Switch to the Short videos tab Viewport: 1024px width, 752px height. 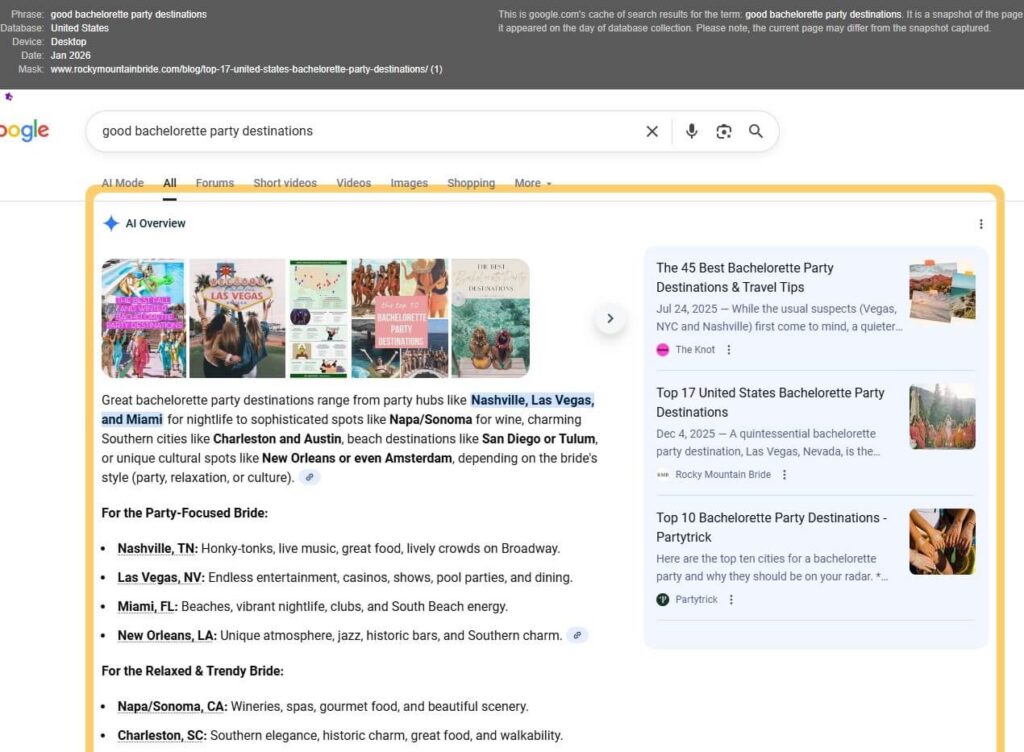pos(285,183)
